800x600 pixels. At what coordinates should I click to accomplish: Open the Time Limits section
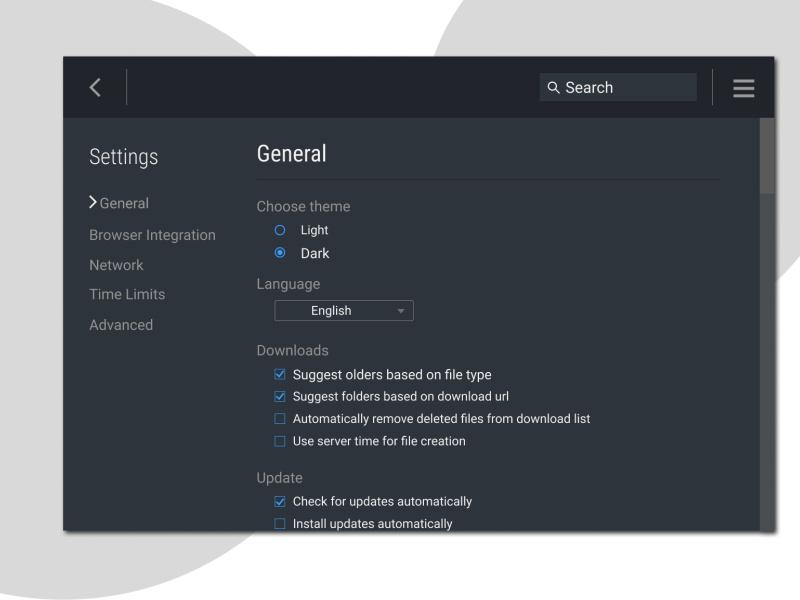coord(127,294)
